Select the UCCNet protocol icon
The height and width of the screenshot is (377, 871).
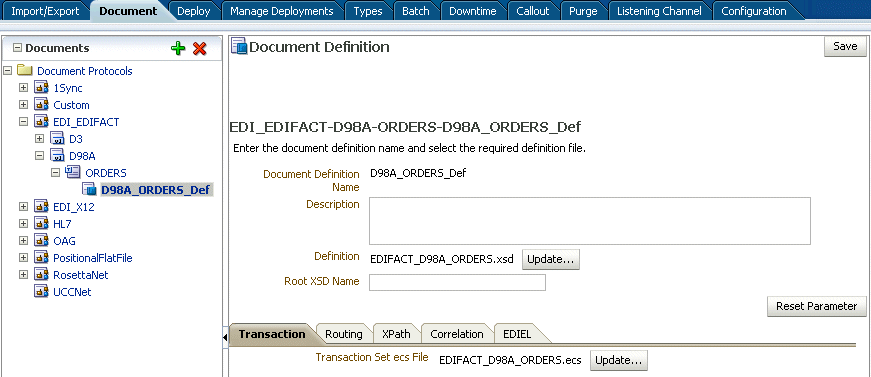42,291
